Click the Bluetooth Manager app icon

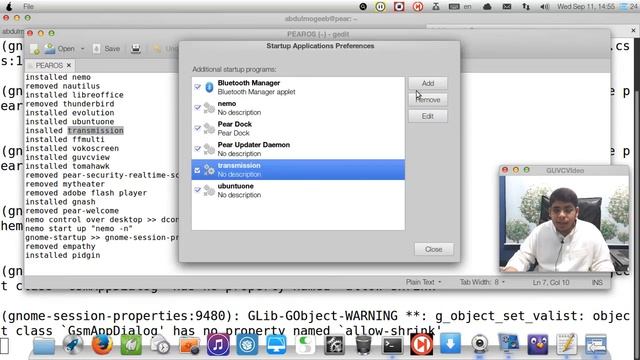coord(209,87)
